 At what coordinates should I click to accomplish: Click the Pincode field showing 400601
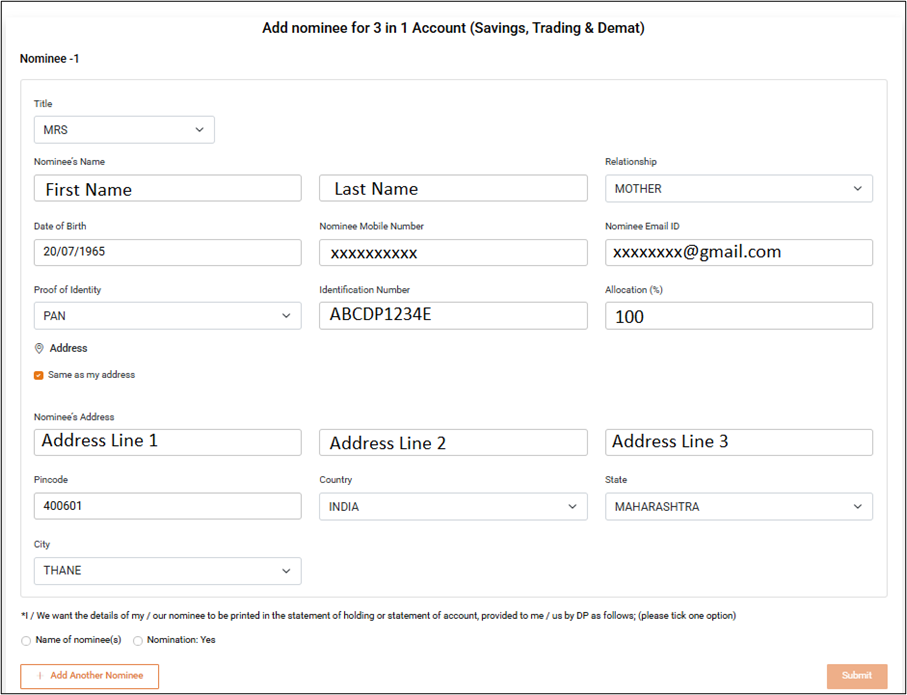click(167, 506)
